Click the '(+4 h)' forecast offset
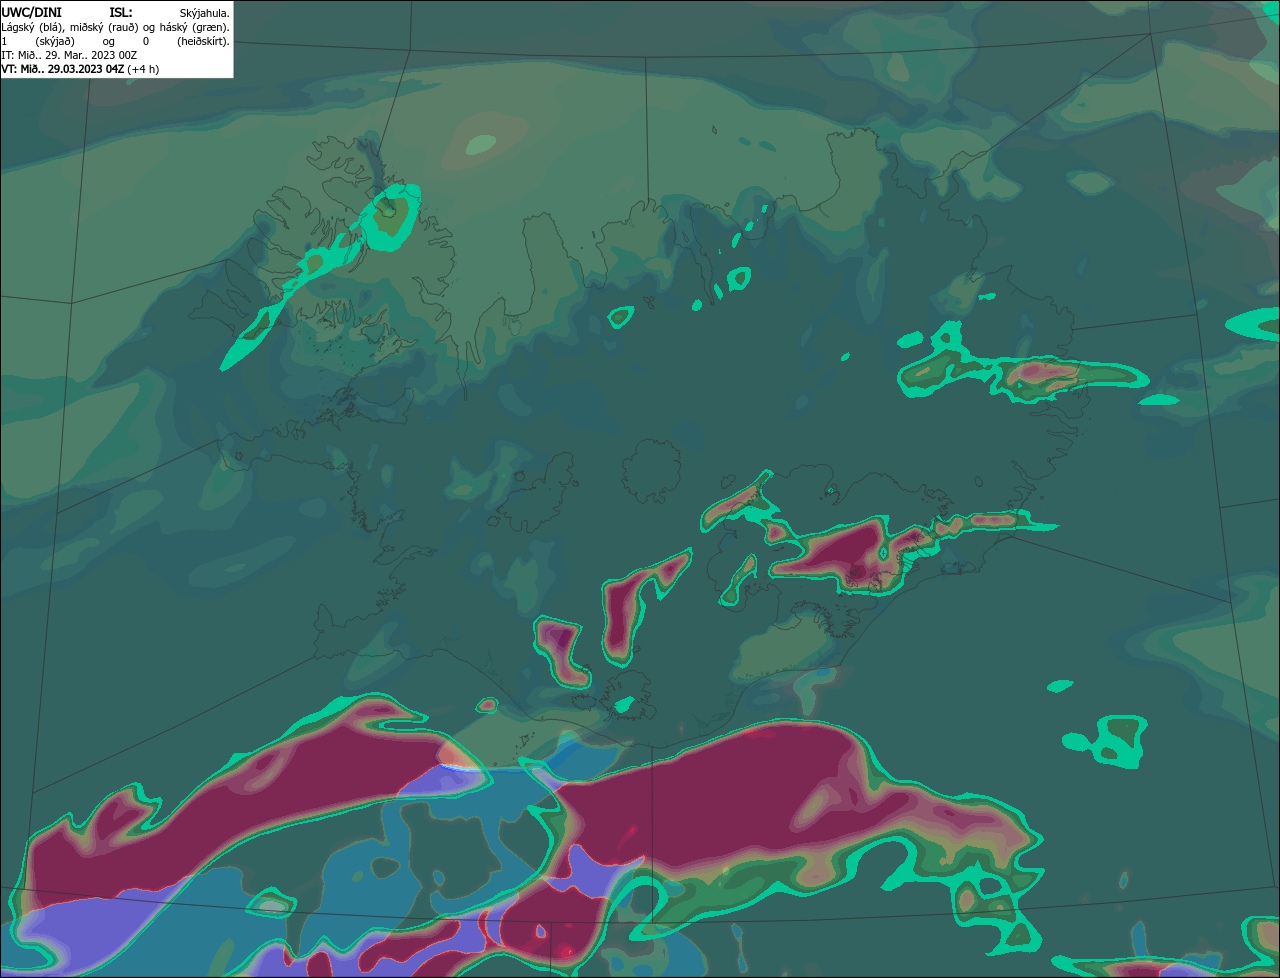The width and height of the screenshot is (1280, 978). (x=143, y=70)
